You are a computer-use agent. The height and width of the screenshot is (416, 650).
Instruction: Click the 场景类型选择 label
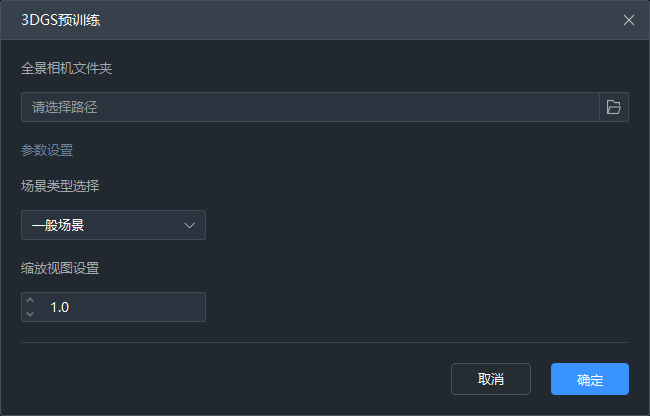pyautogui.click(x=60, y=186)
